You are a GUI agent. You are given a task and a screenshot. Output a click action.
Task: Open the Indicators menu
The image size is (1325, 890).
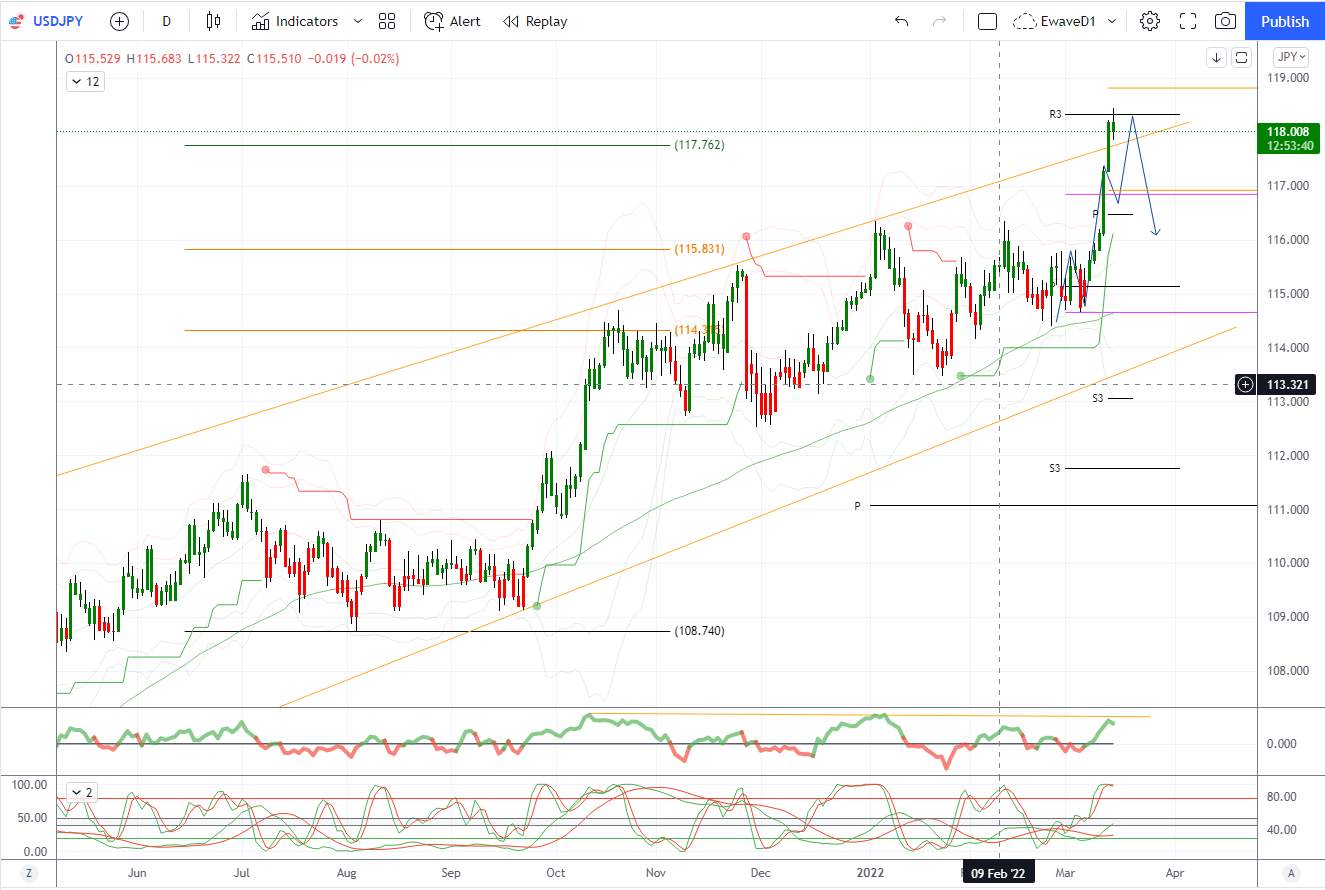295,21
